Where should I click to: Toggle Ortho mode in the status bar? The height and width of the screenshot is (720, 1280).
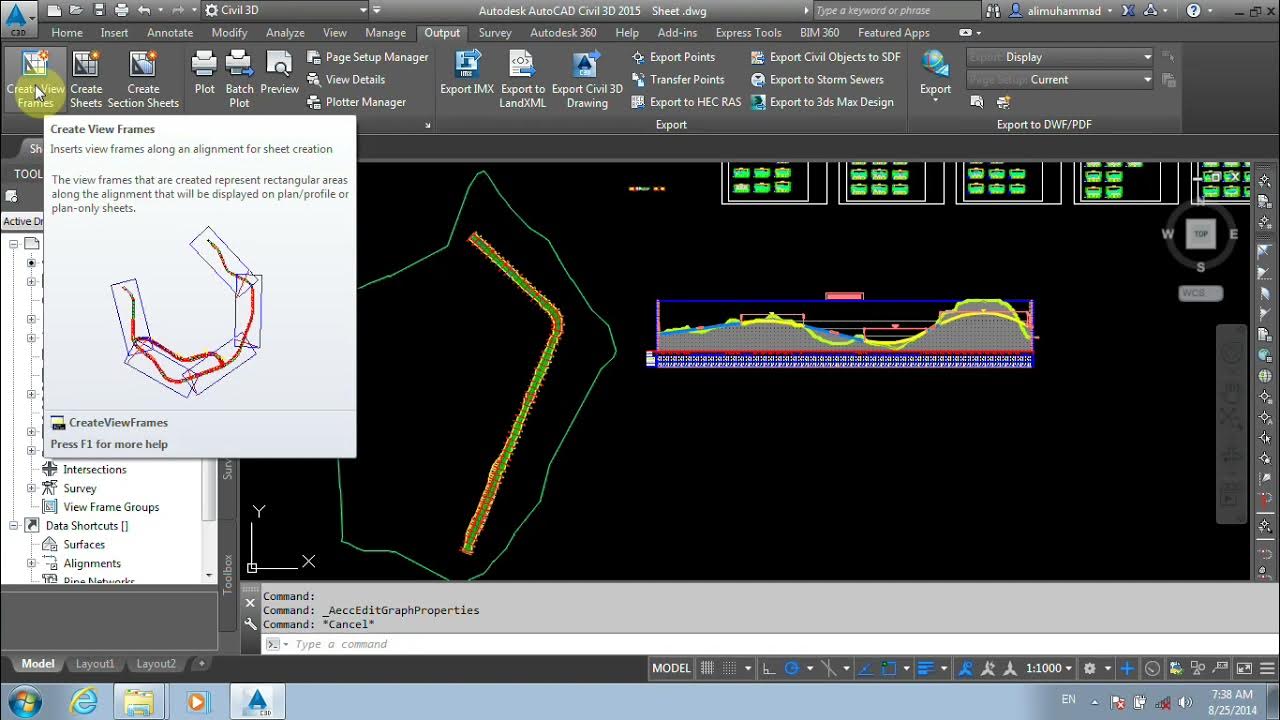769,668
